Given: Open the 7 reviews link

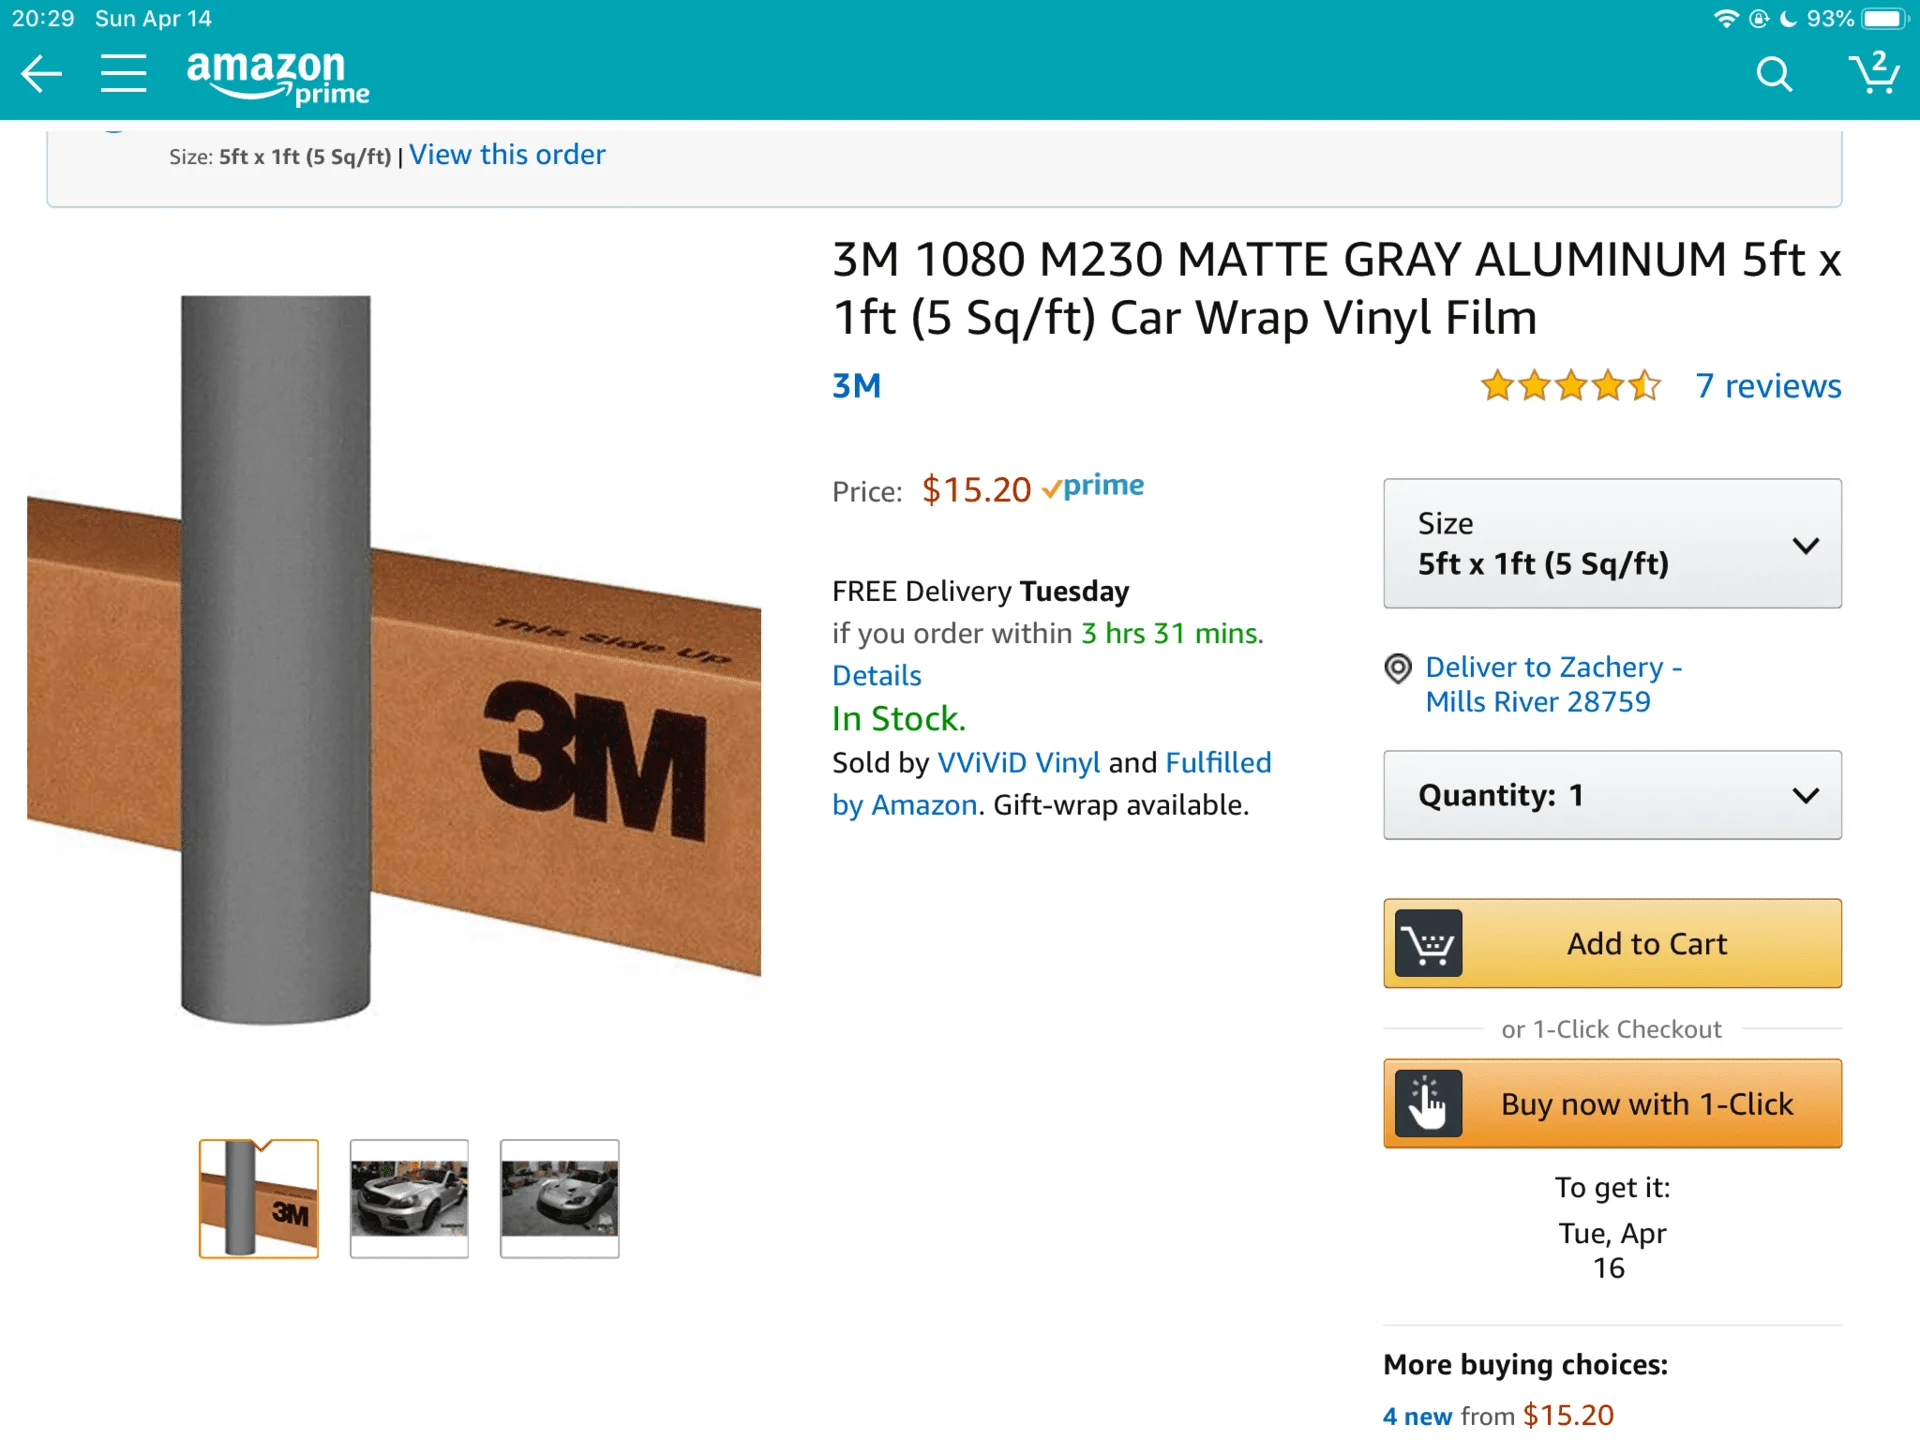Looking at the screenshot, I should [1768, 386].
